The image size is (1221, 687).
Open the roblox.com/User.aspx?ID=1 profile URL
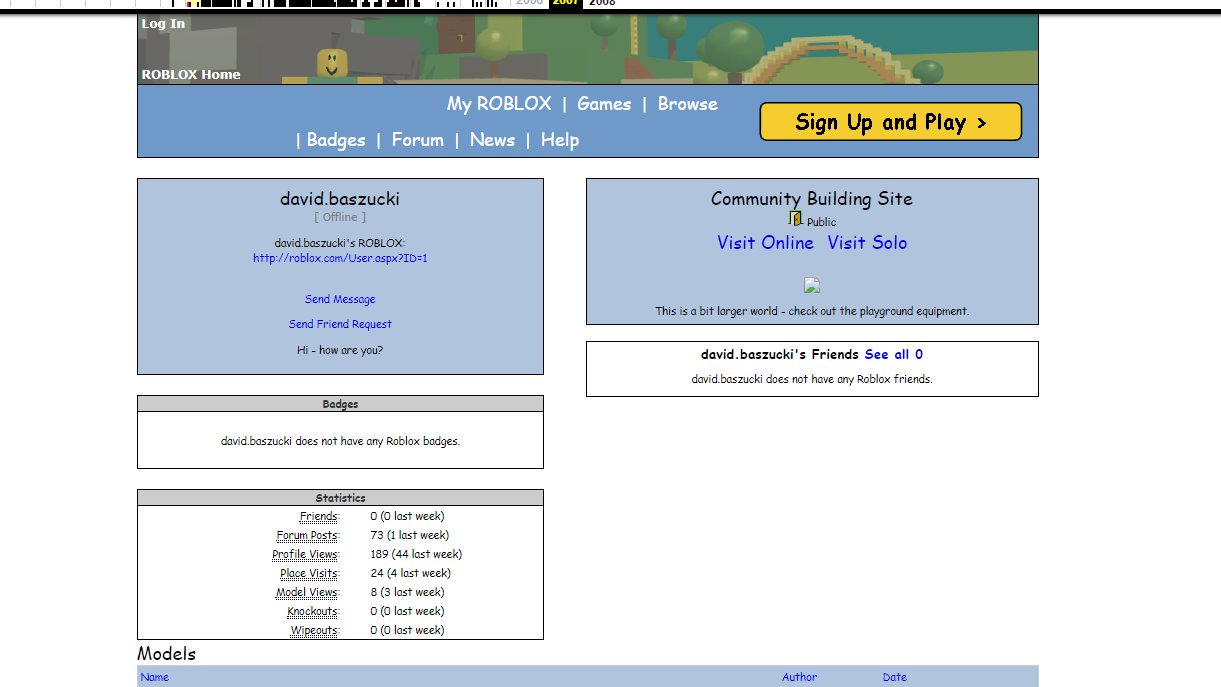(x=340, y=258)
